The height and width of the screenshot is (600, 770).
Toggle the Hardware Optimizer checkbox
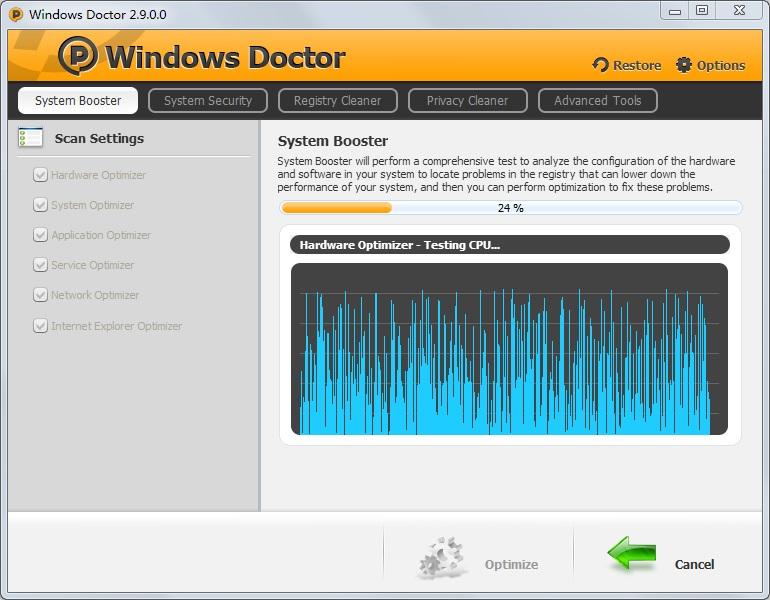40,175
